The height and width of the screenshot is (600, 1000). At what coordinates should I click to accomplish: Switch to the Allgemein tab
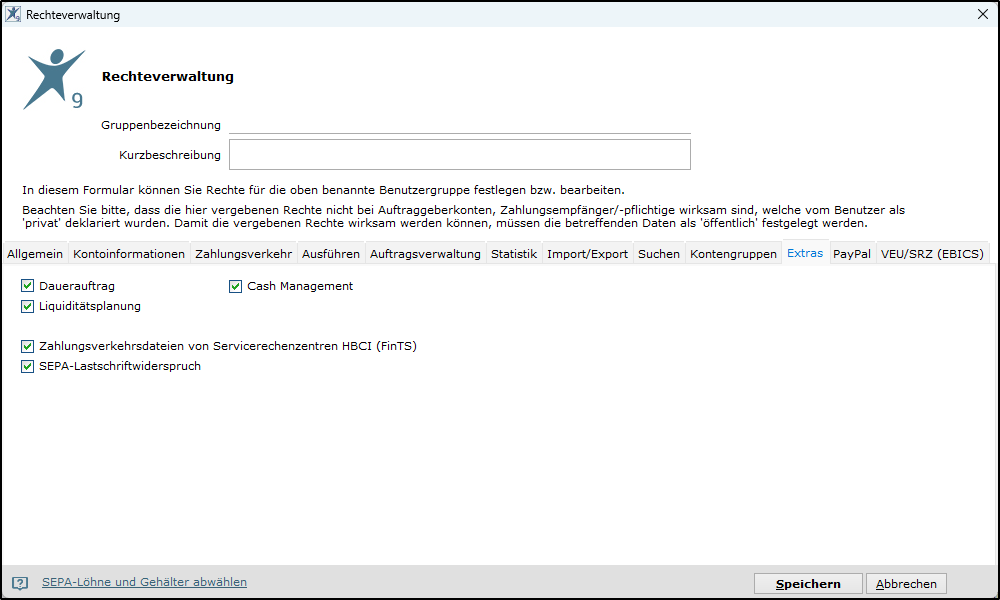pyautogui.click(x=35, y=254)
